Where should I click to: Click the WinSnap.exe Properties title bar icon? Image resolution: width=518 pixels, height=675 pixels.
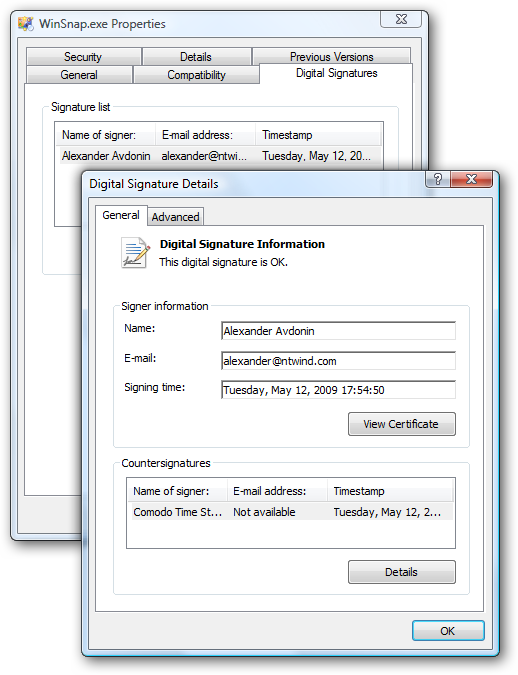pyautogui.click(x=26, y=23)
